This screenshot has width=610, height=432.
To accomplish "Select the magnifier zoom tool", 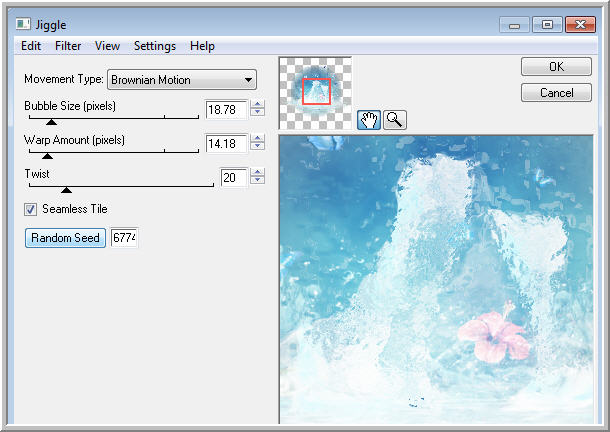I will [x=395, y=120].
